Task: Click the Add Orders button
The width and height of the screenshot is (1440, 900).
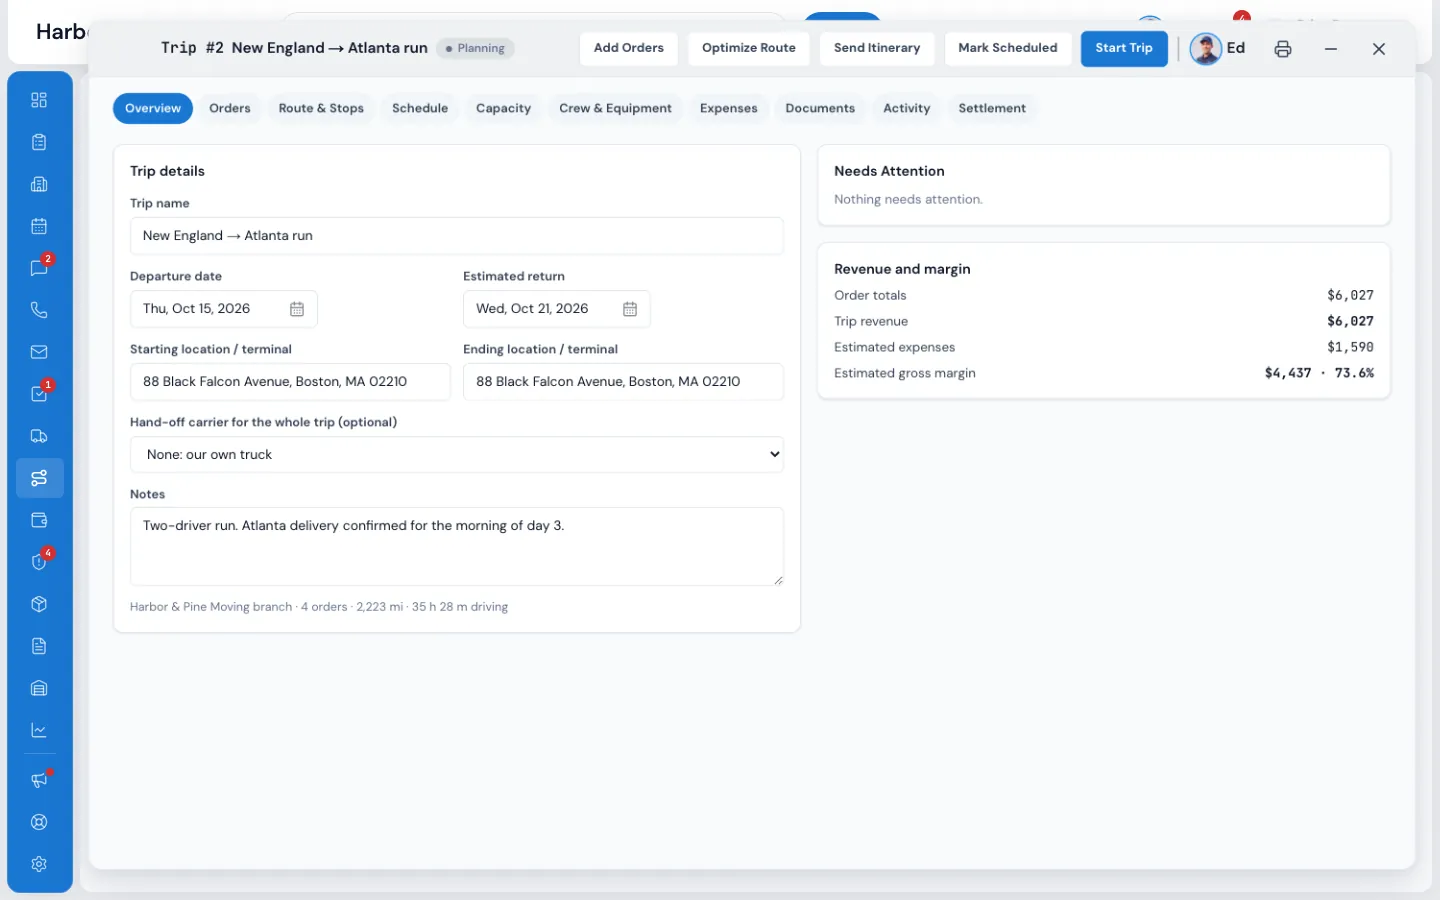Action: (x=629, y=48)
